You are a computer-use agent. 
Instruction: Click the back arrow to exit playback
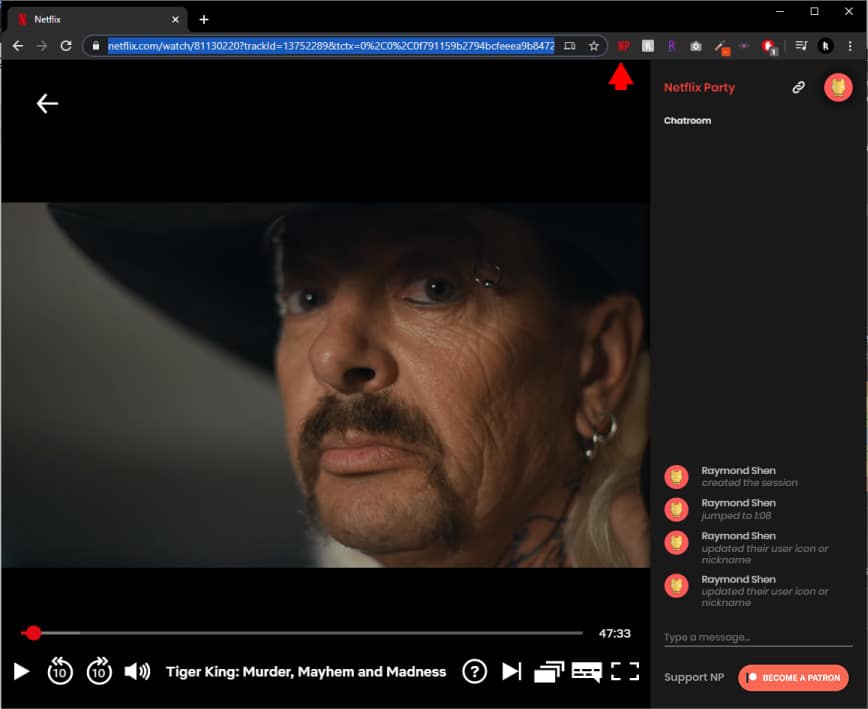tap(46, 102)
